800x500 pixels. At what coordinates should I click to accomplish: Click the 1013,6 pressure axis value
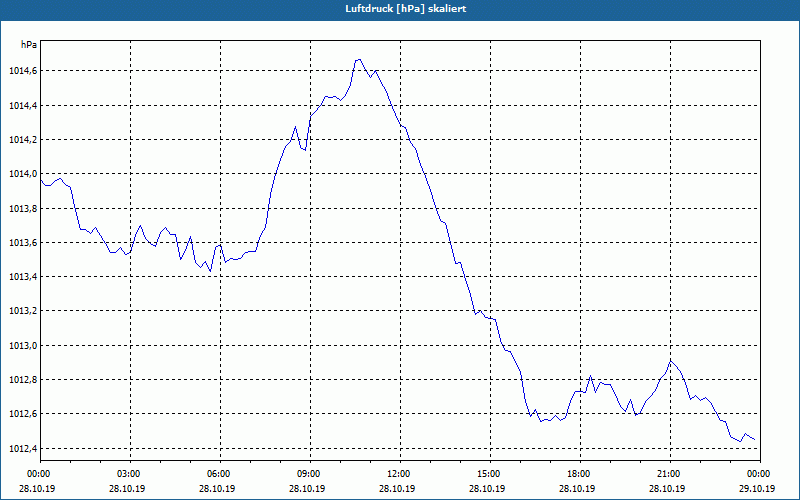[23, 243]
